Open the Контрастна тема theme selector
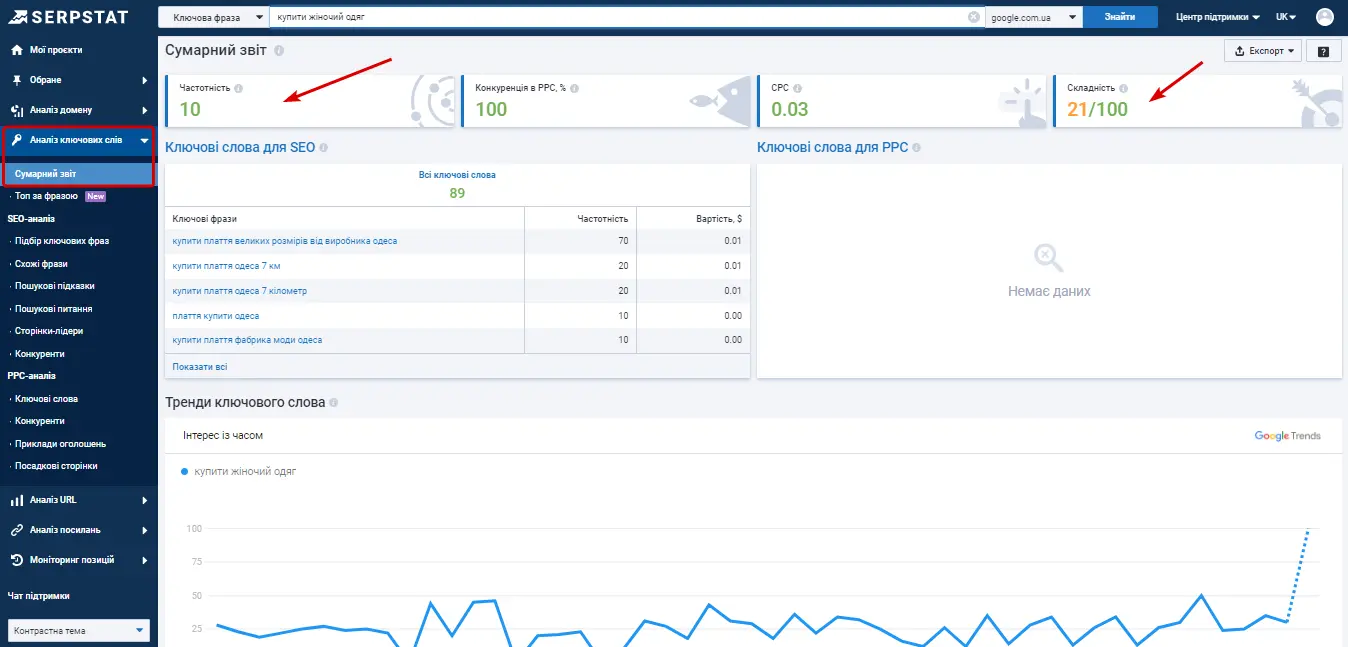1348x647 pixels. coord(79,631)
